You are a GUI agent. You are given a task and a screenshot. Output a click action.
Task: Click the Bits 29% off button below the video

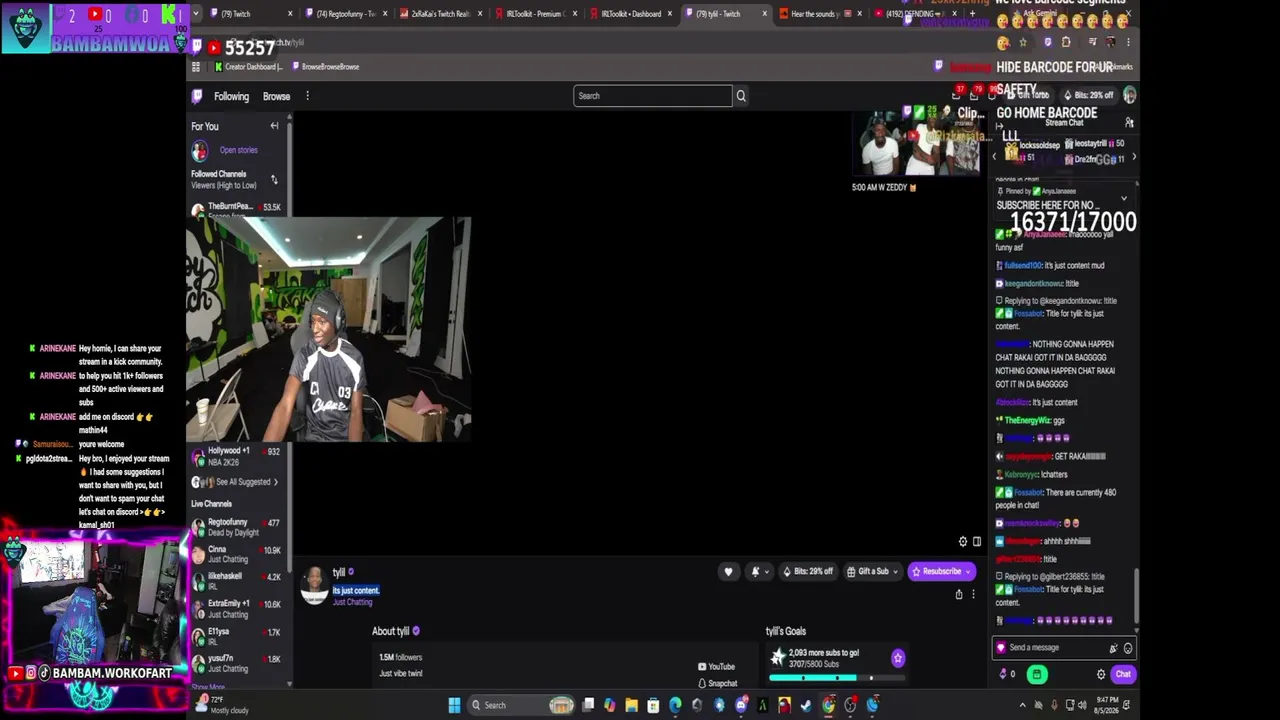tap(808, 571)
